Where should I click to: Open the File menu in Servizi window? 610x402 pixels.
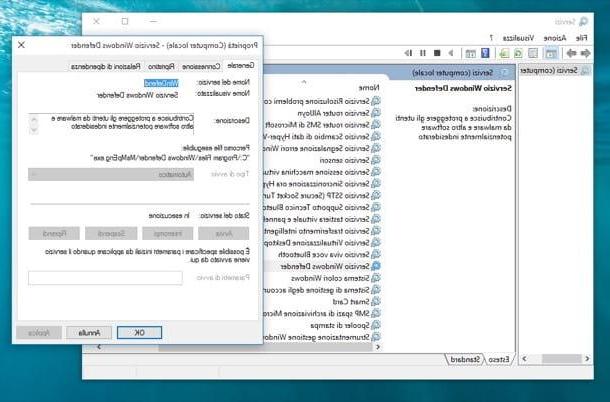tap(581, 38)
